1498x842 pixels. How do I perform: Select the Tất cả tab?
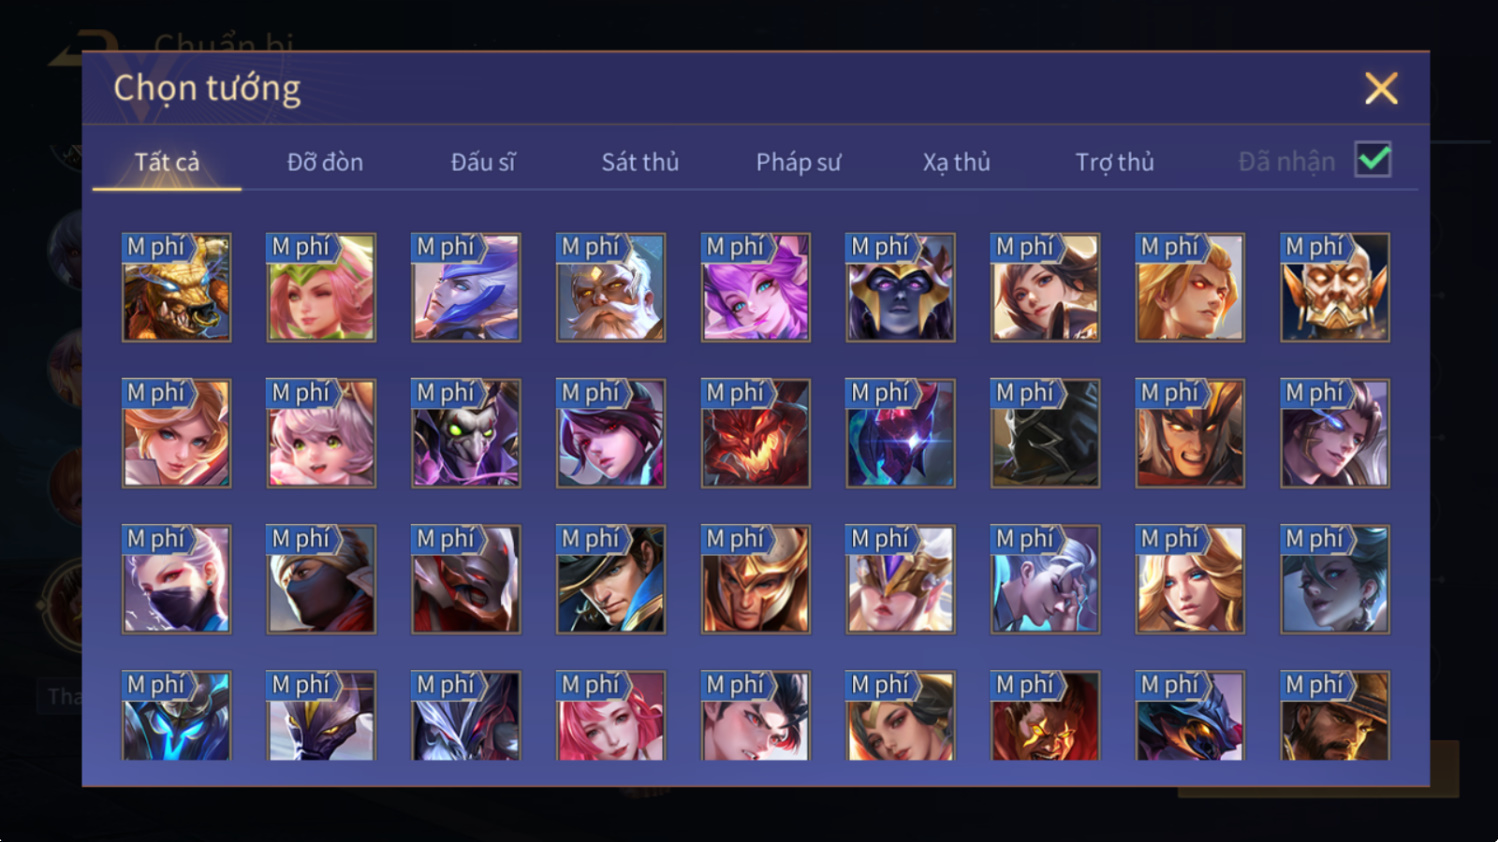167,162
